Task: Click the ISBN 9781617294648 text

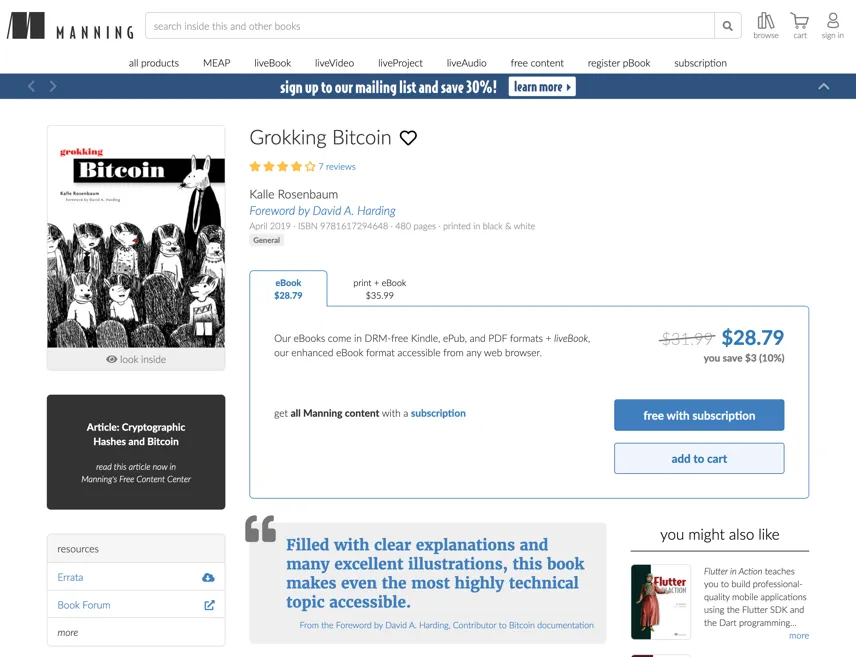Action: point(343,226)
